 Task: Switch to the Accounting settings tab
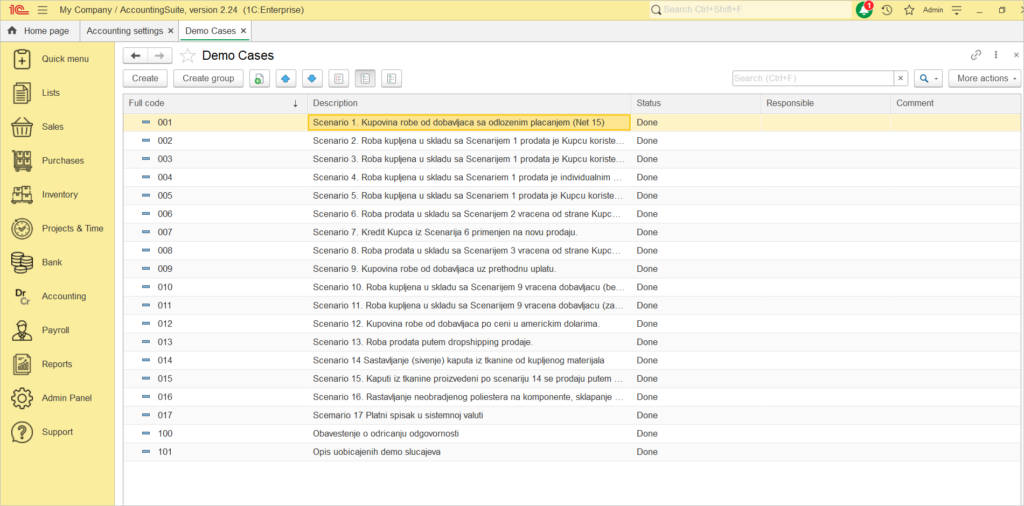click(x=124, y=31)
